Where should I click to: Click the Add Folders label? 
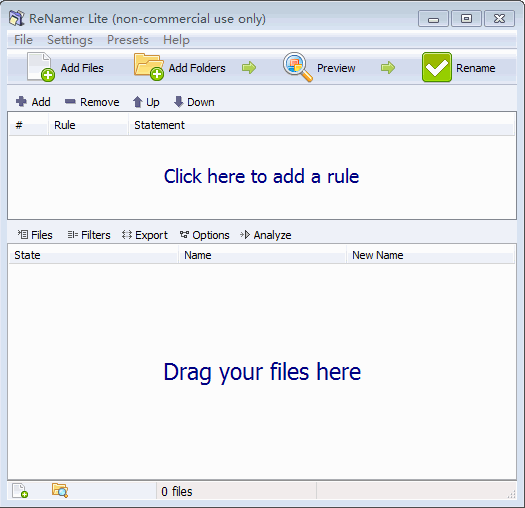point(197,68)
